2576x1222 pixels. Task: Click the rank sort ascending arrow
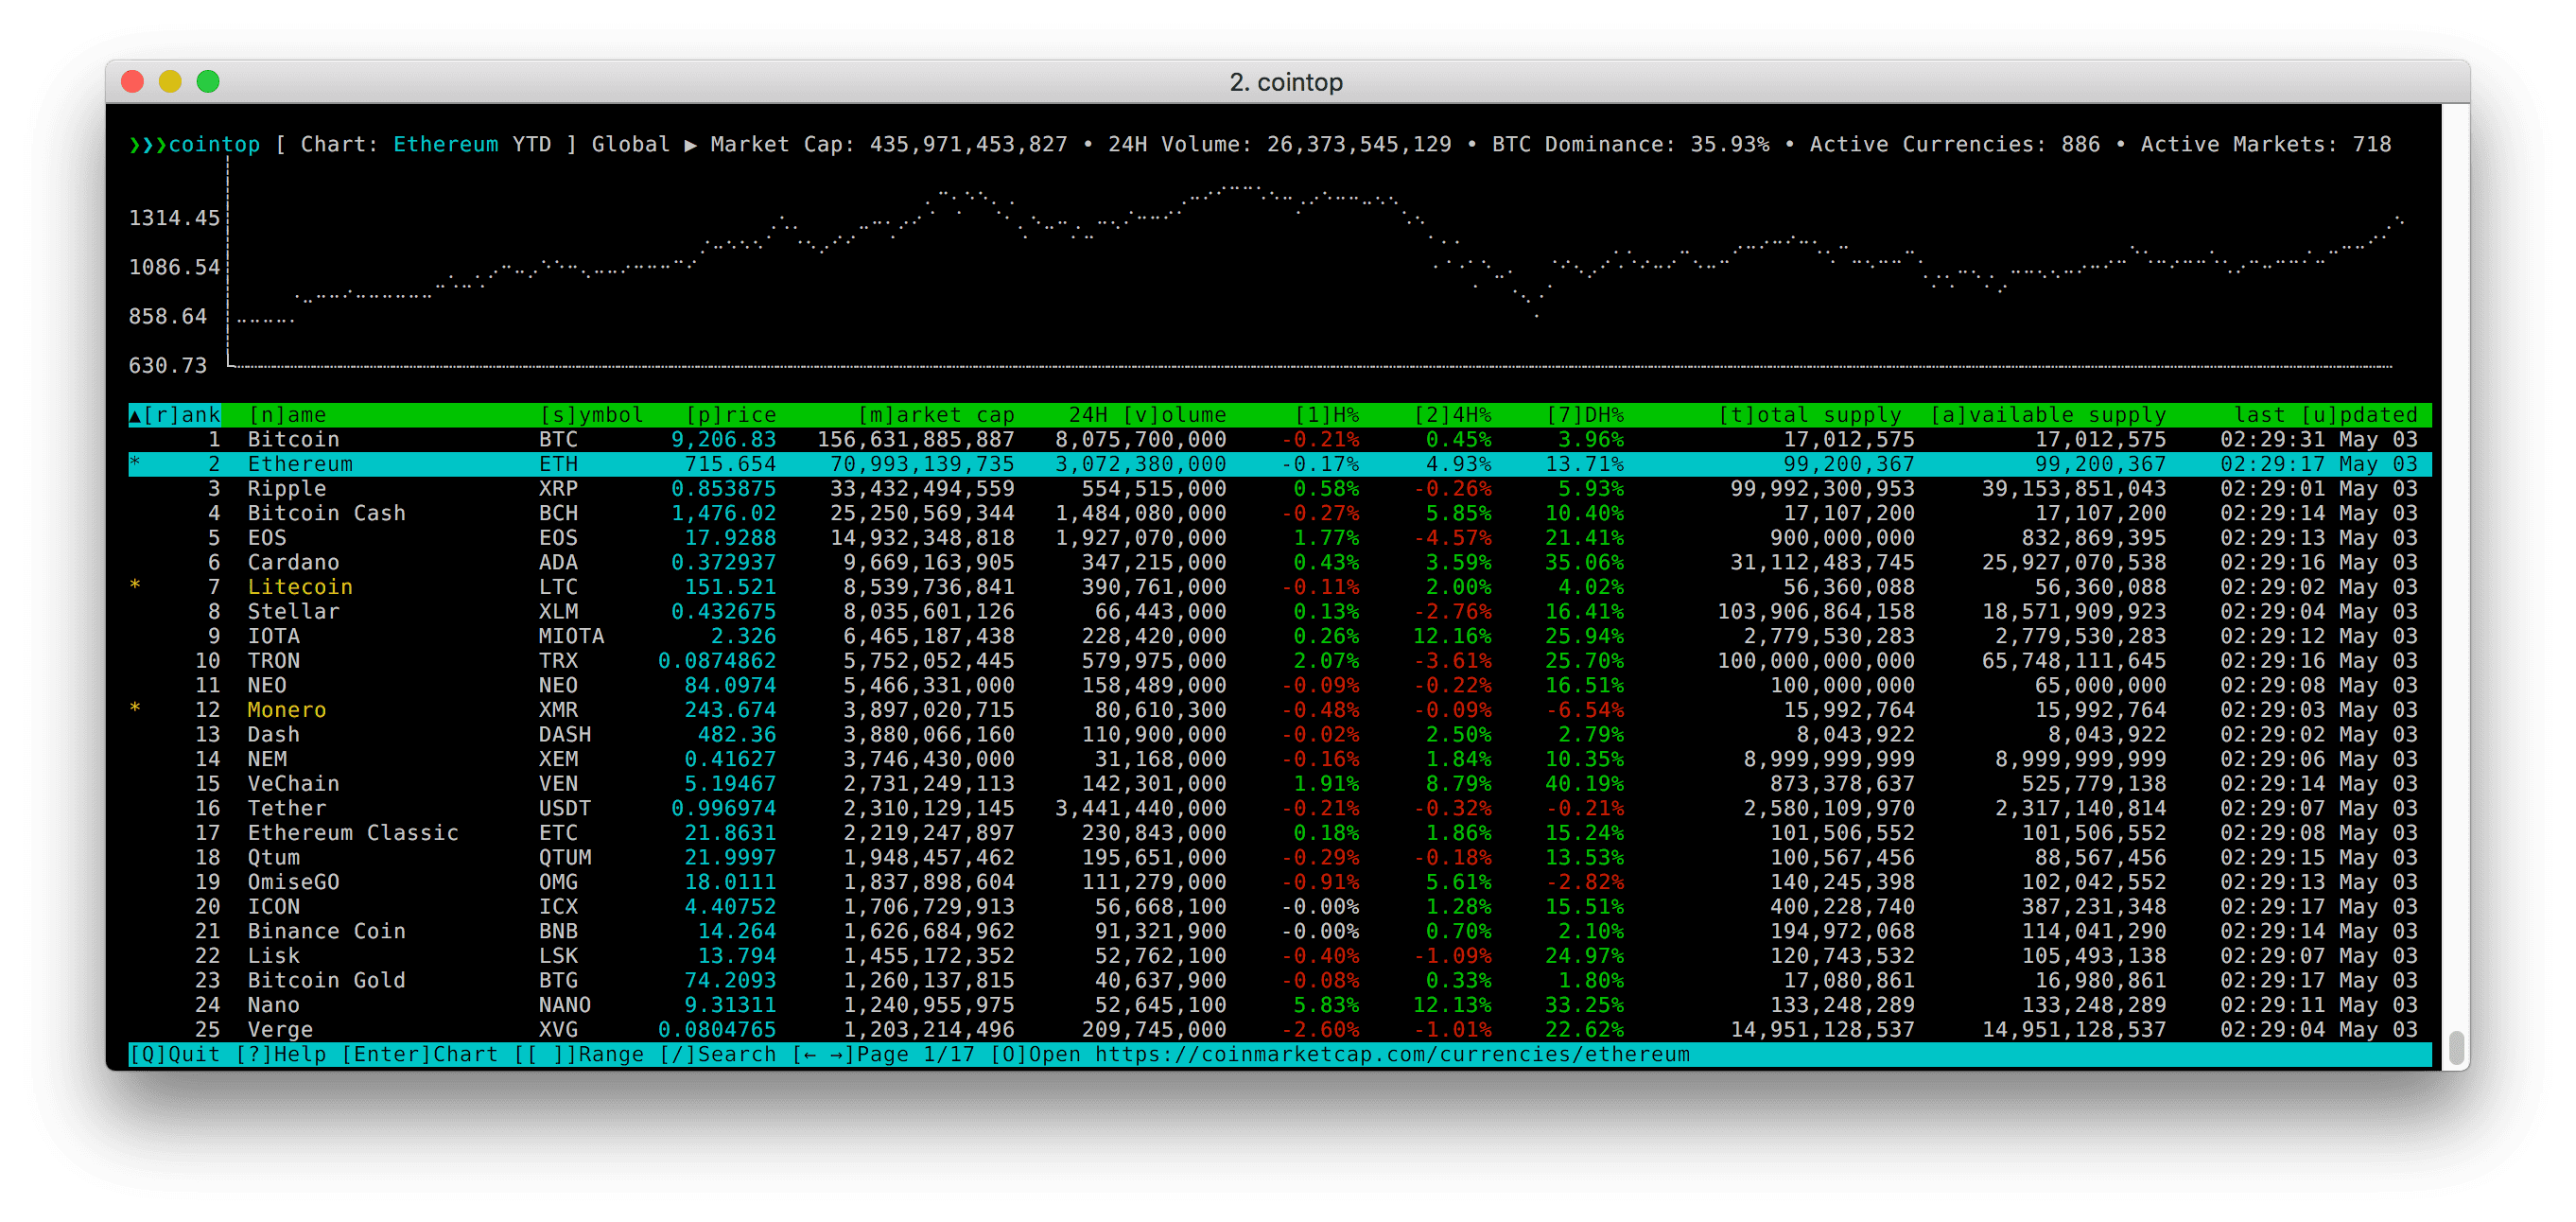135,415
